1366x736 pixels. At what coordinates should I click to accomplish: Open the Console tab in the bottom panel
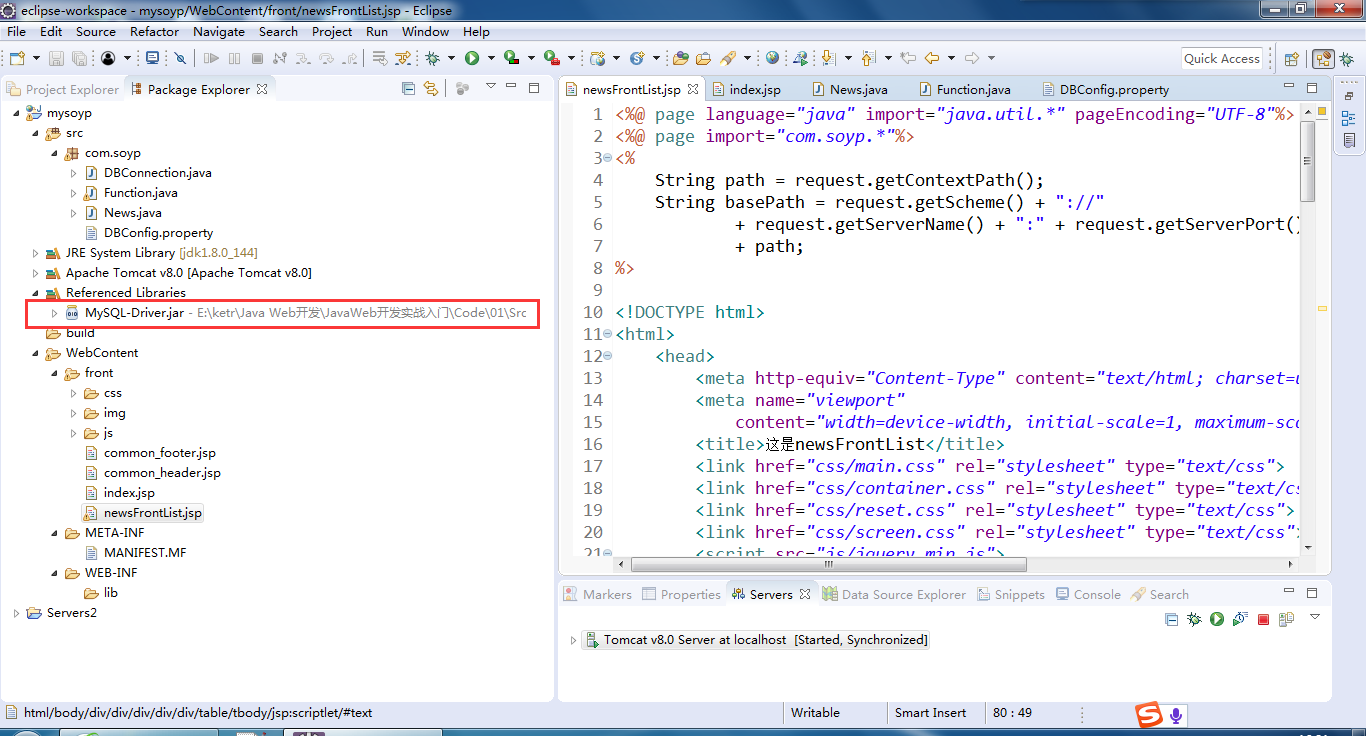[x=1088, y=594]
